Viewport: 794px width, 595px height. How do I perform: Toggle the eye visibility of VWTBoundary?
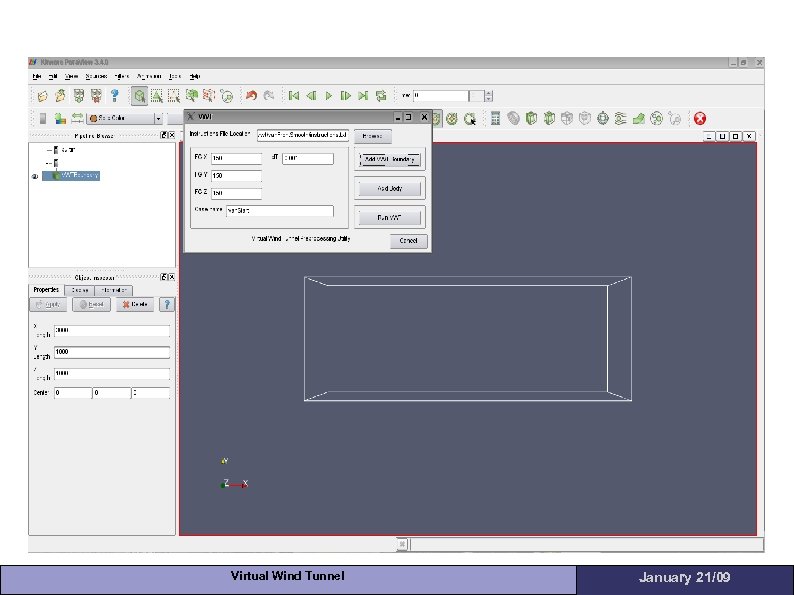[x=35, y=176]
